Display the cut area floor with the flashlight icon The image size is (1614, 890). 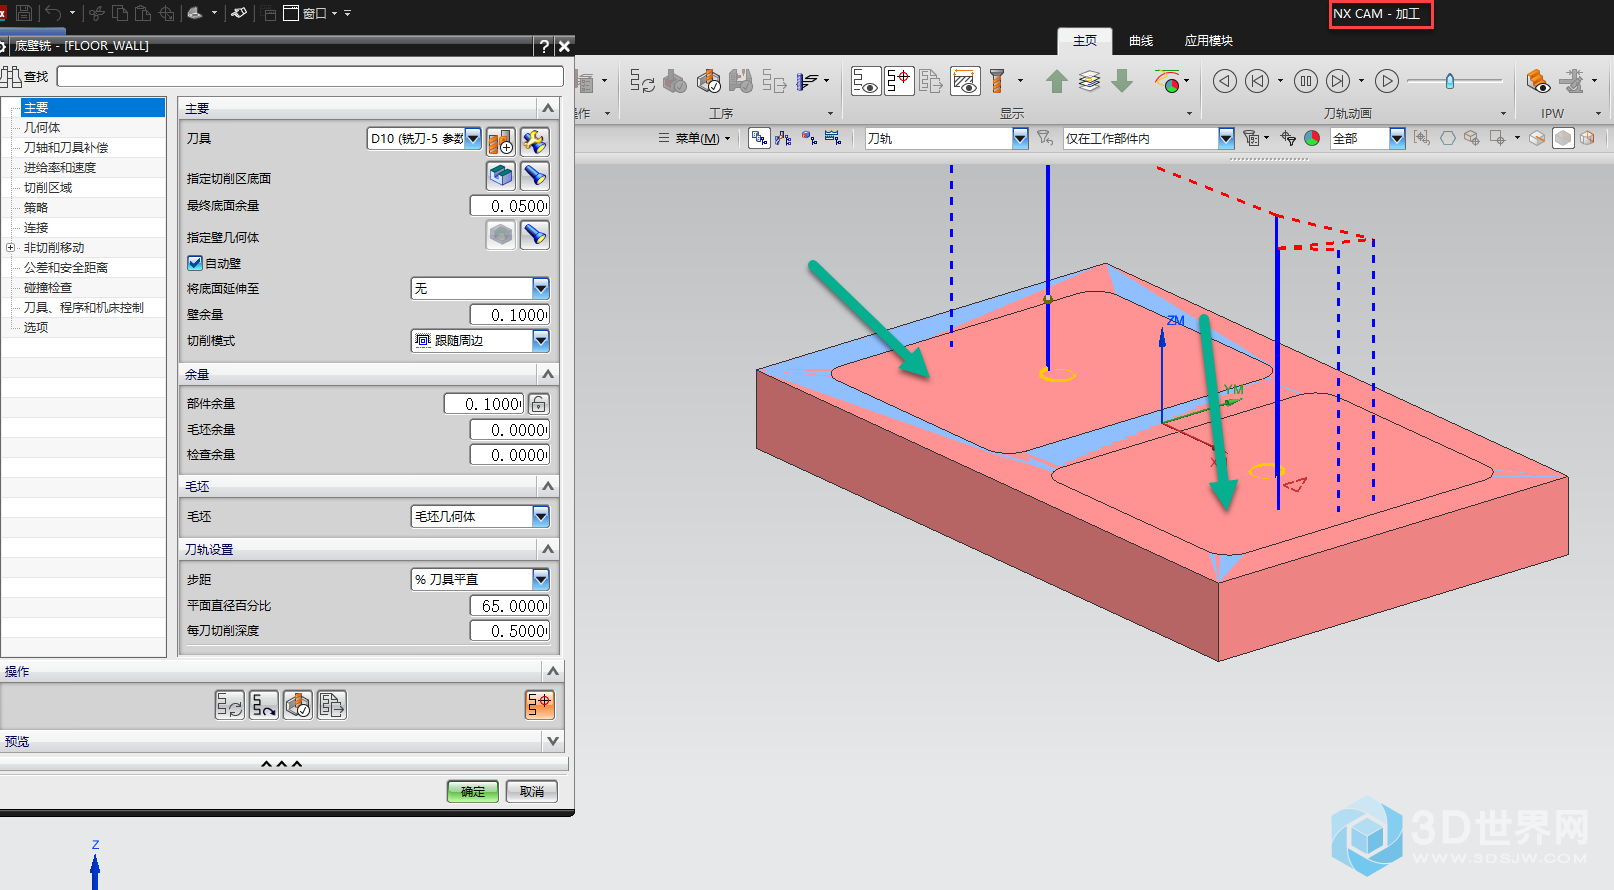[535, 176]
